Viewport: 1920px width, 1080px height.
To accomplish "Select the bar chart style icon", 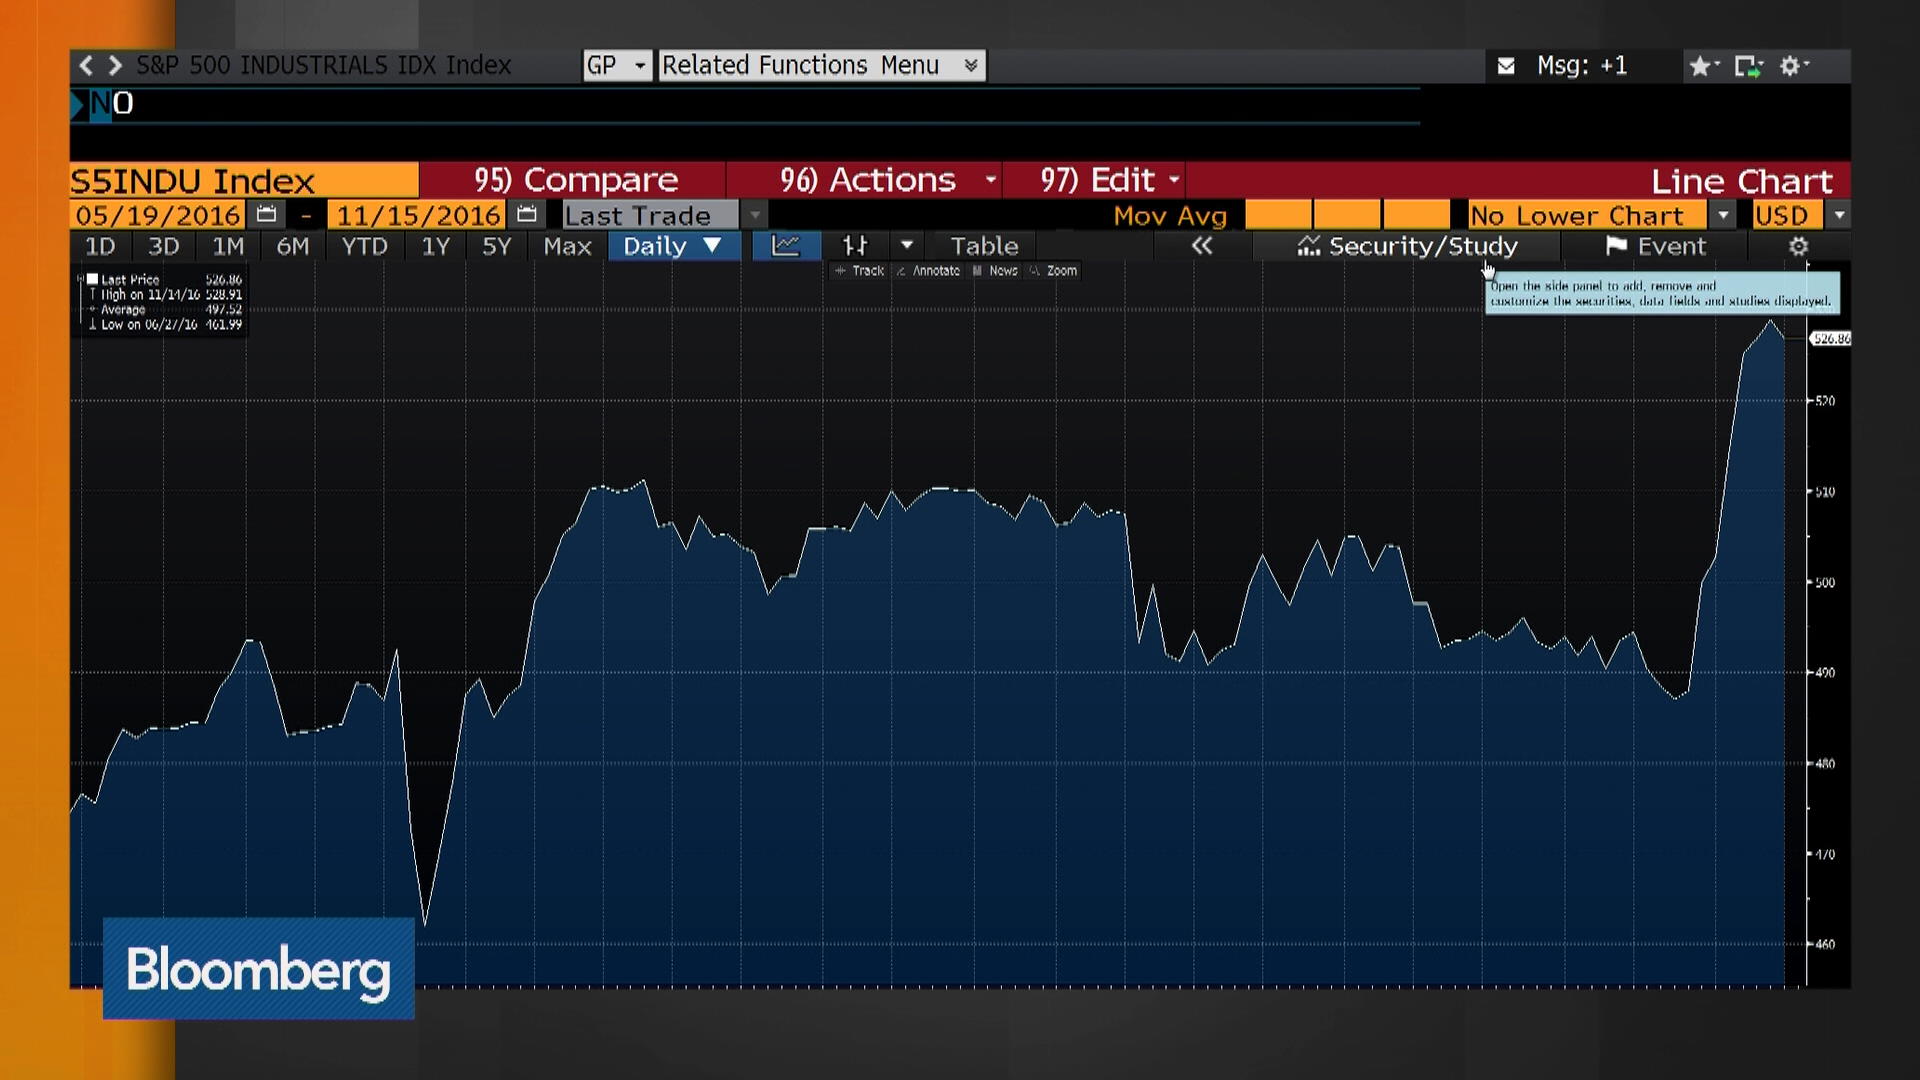I will point(855,246).
